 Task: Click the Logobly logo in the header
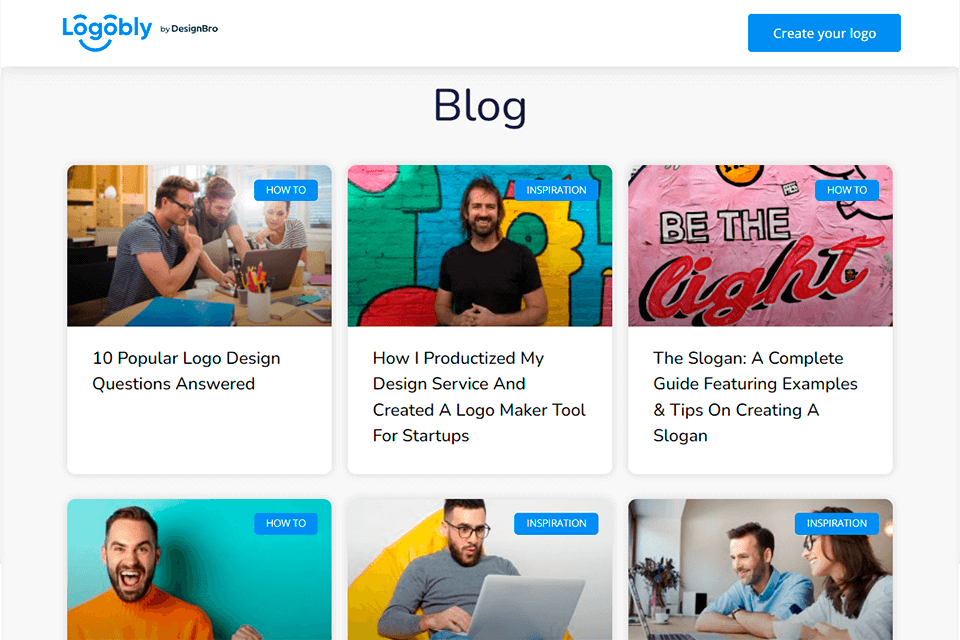(x=107, y=32)
